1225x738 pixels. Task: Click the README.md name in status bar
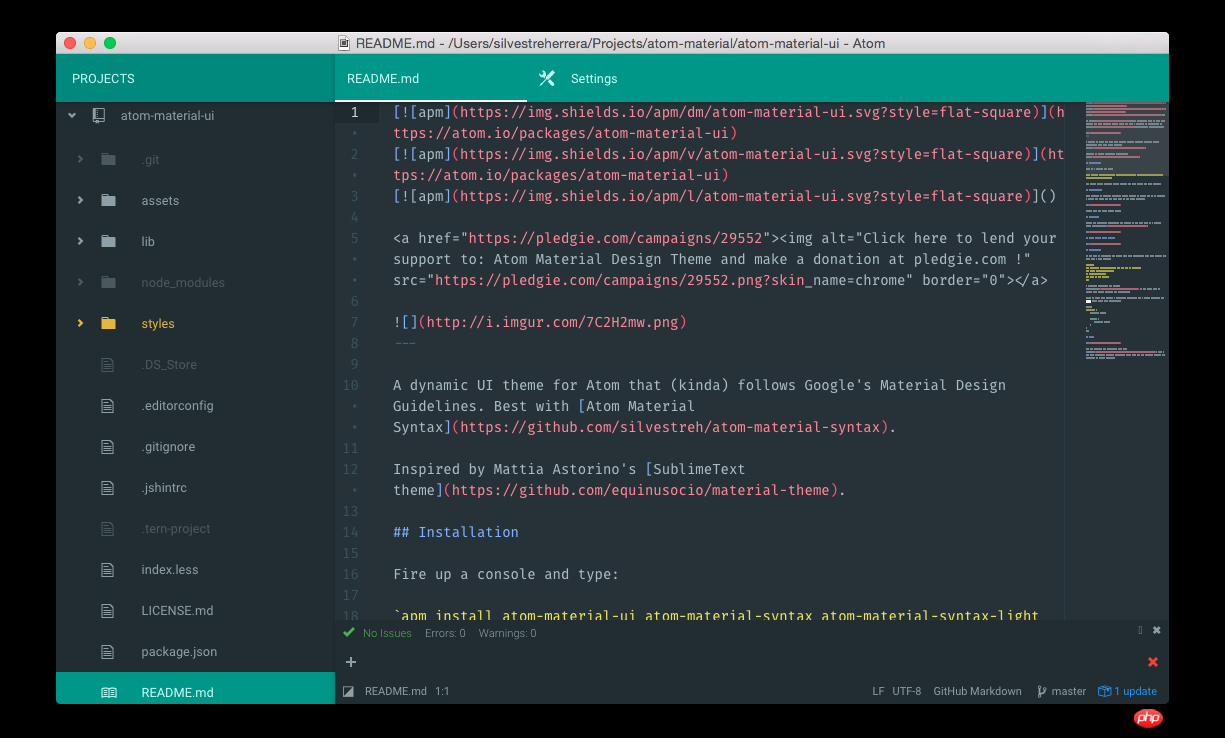(x=396, y=691)
